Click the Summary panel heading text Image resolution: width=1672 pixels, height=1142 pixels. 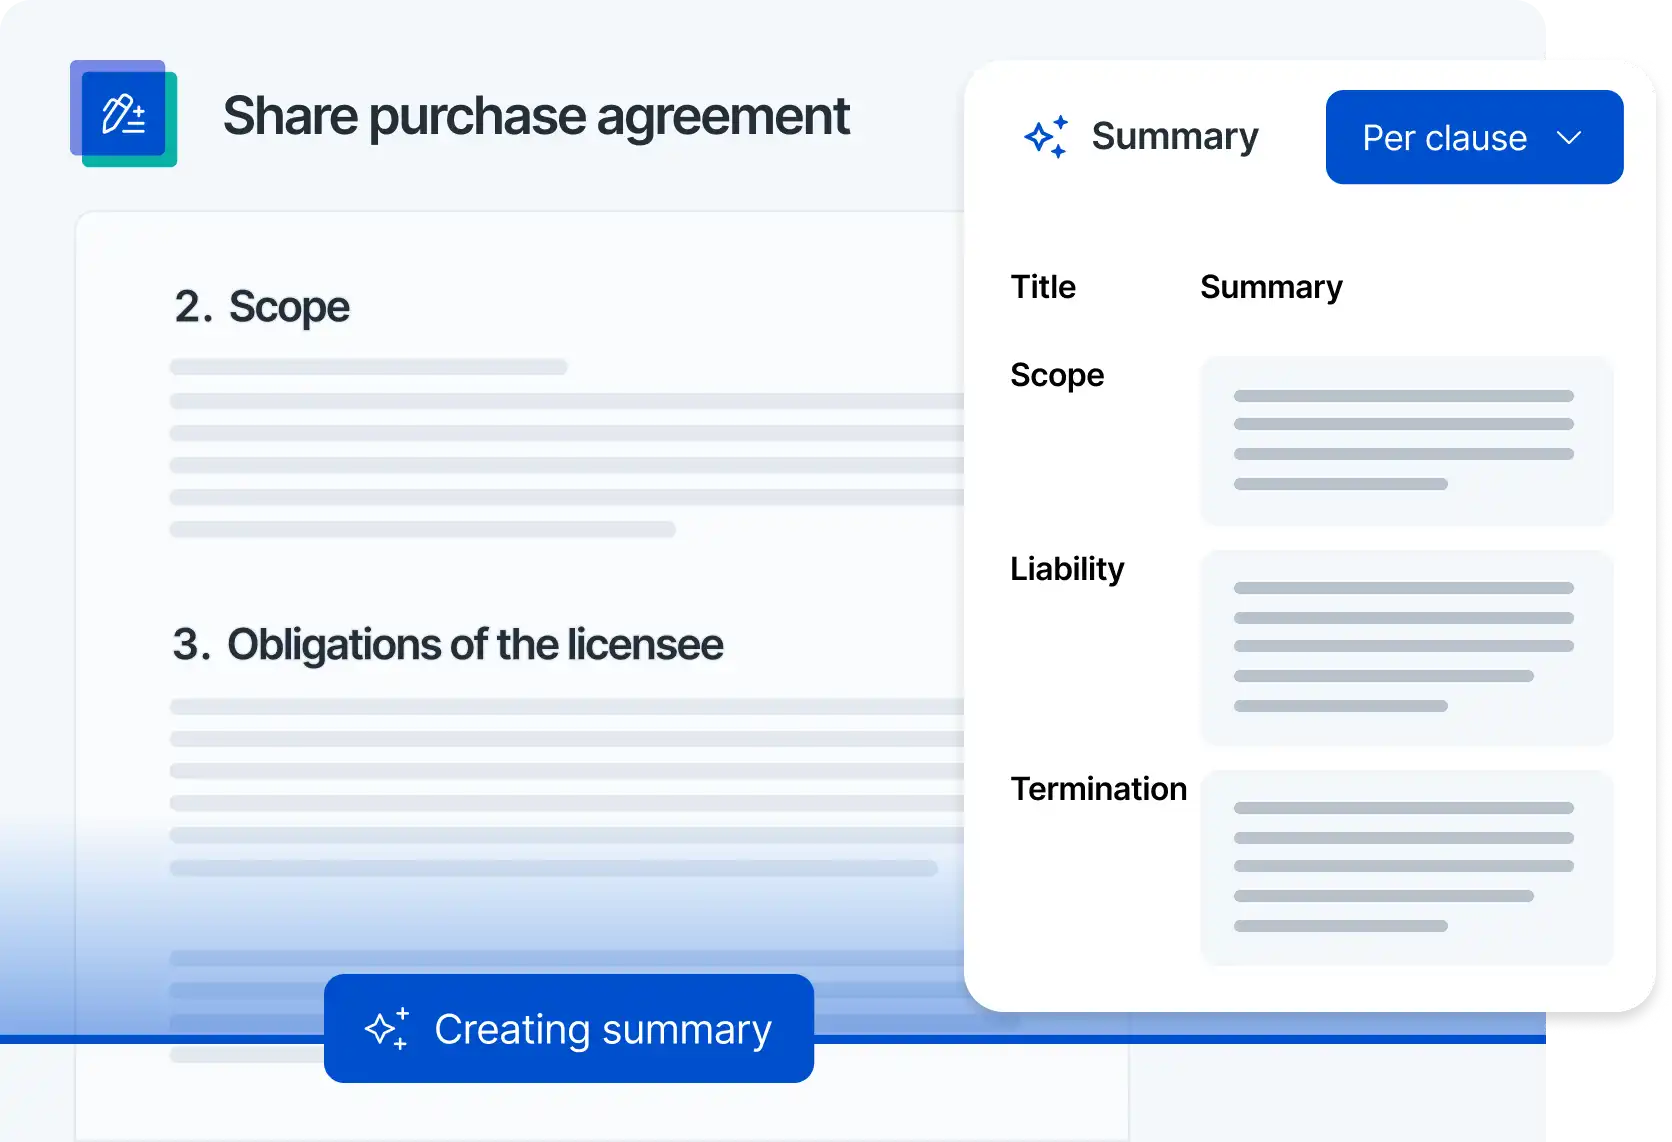[x=1174, y=137]
